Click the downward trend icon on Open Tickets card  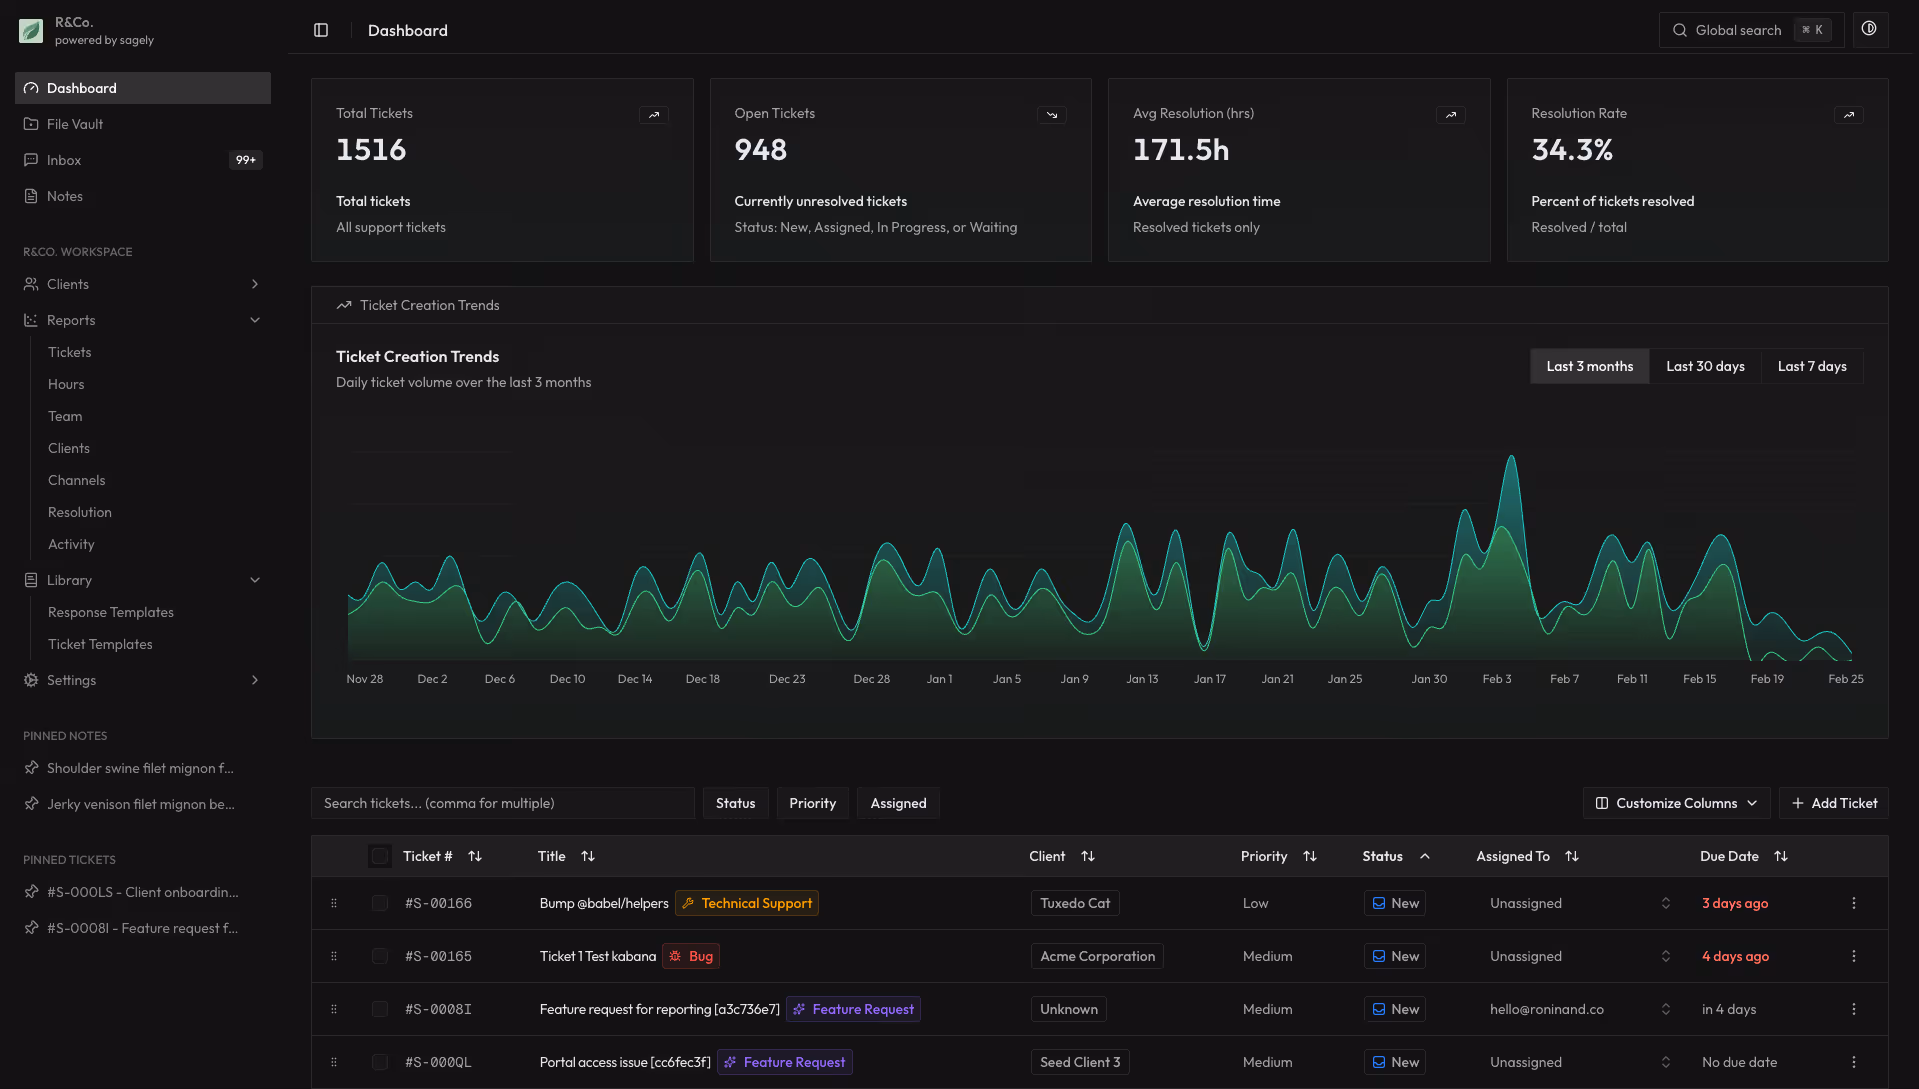click(1052, 115)
